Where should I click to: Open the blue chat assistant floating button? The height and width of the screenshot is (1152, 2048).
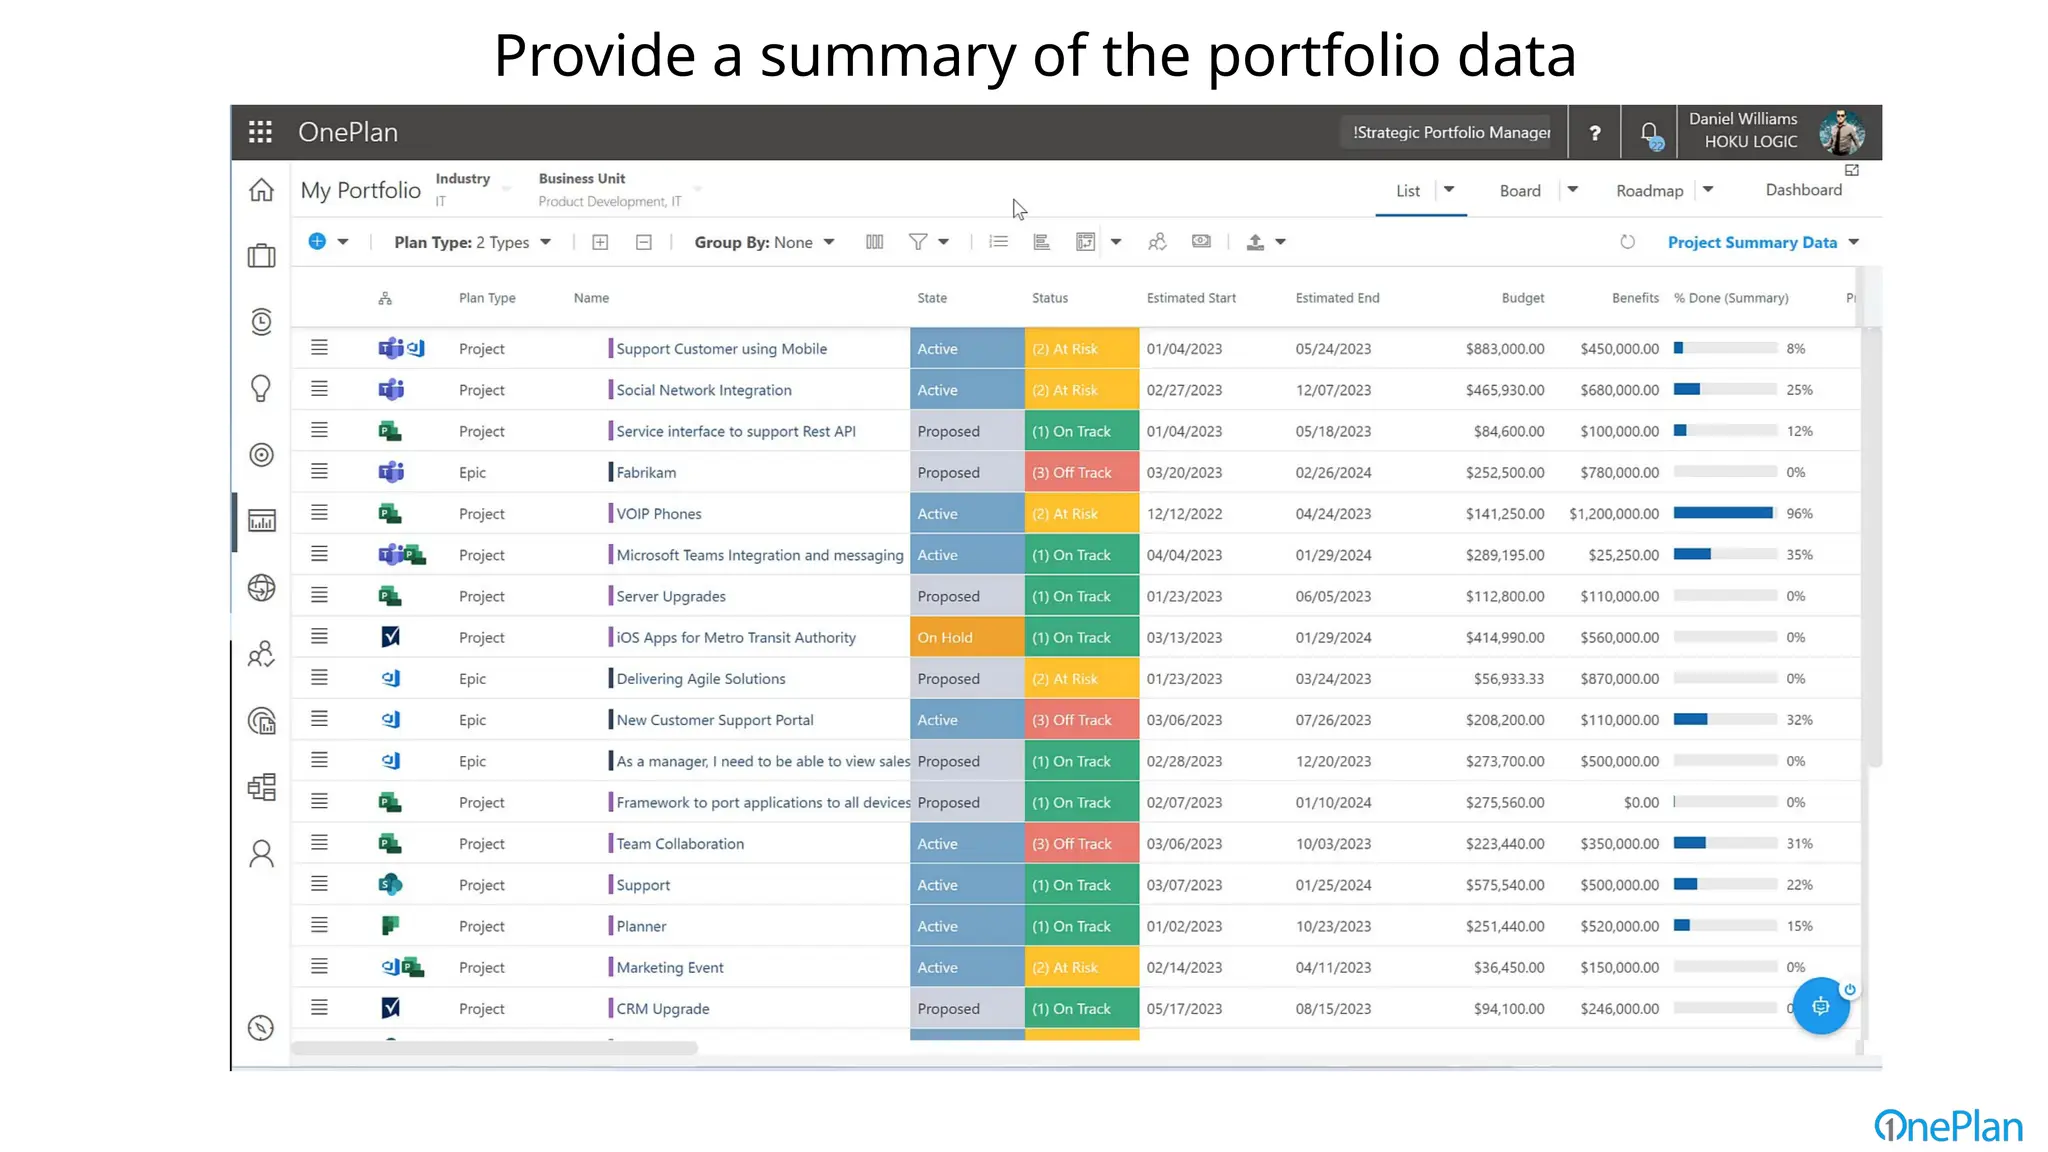pos(1821,1006)
